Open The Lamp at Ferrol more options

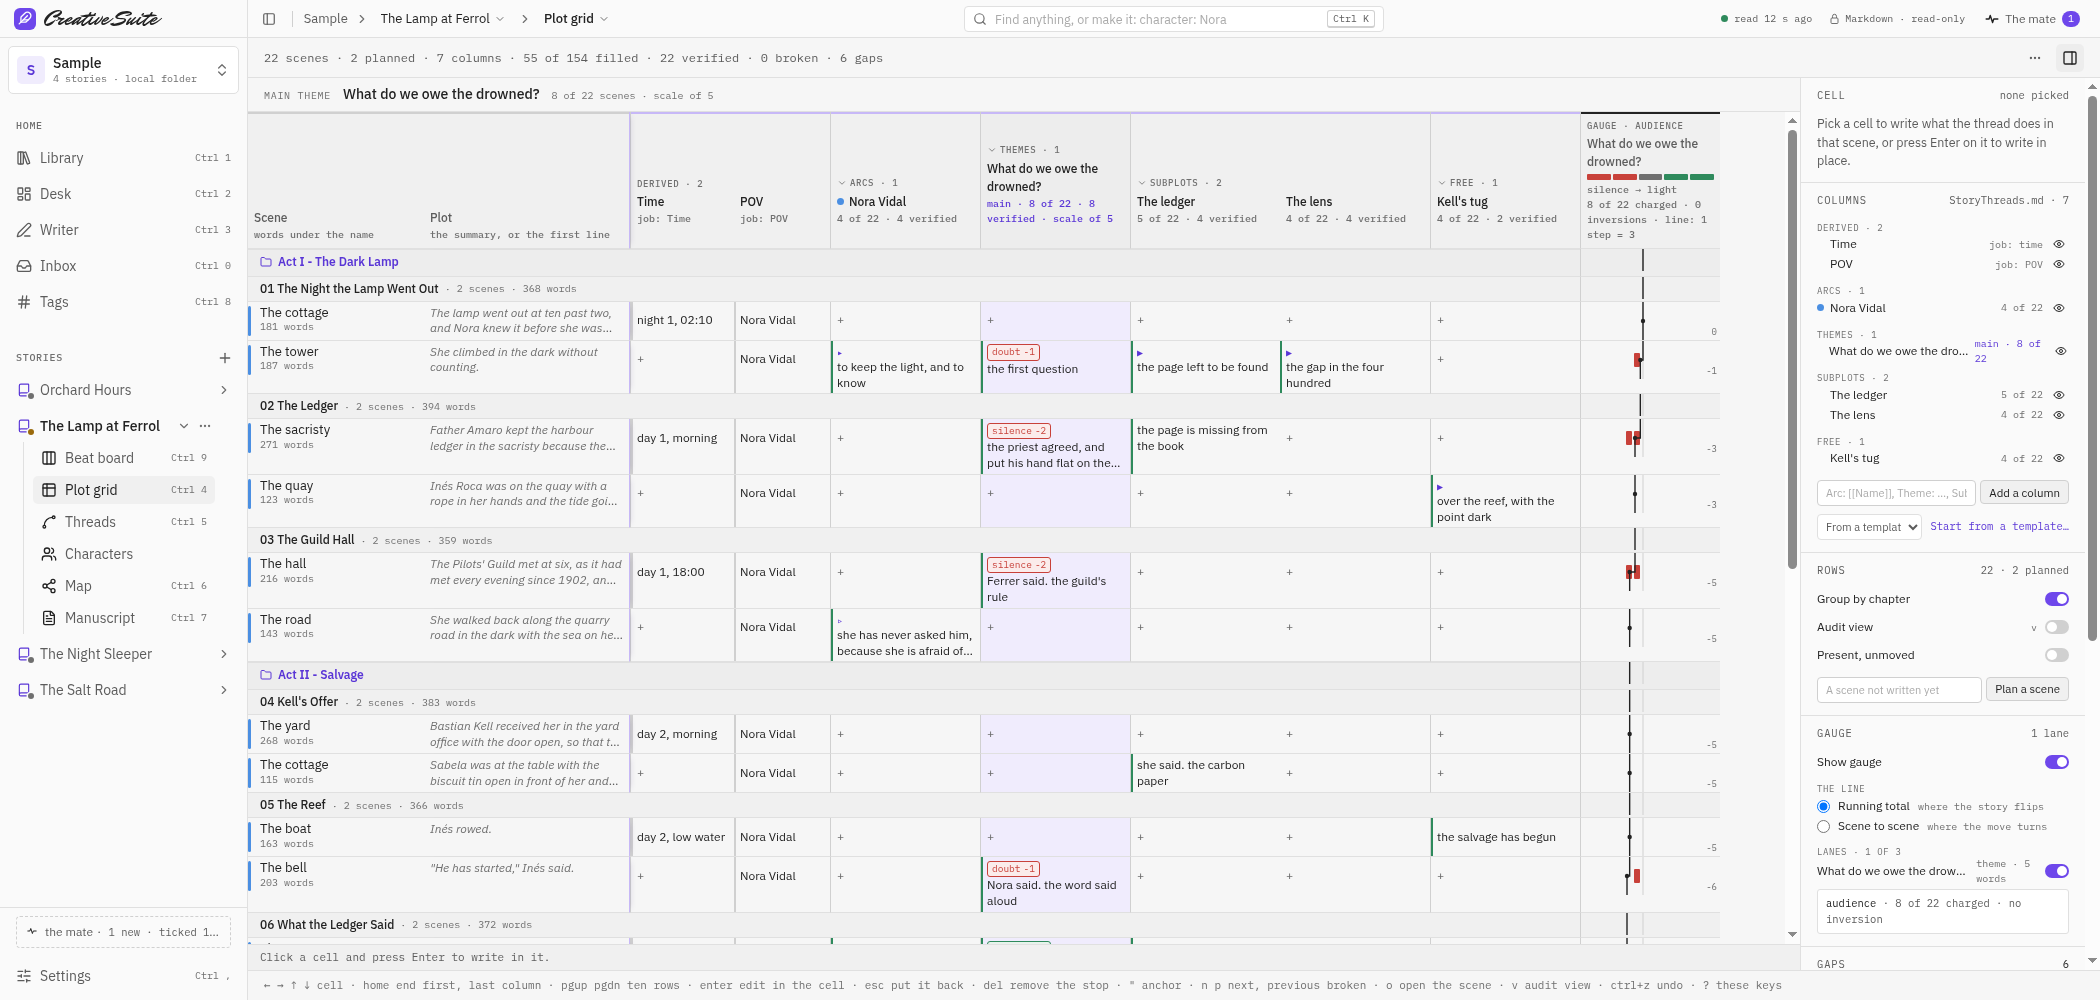205,426
